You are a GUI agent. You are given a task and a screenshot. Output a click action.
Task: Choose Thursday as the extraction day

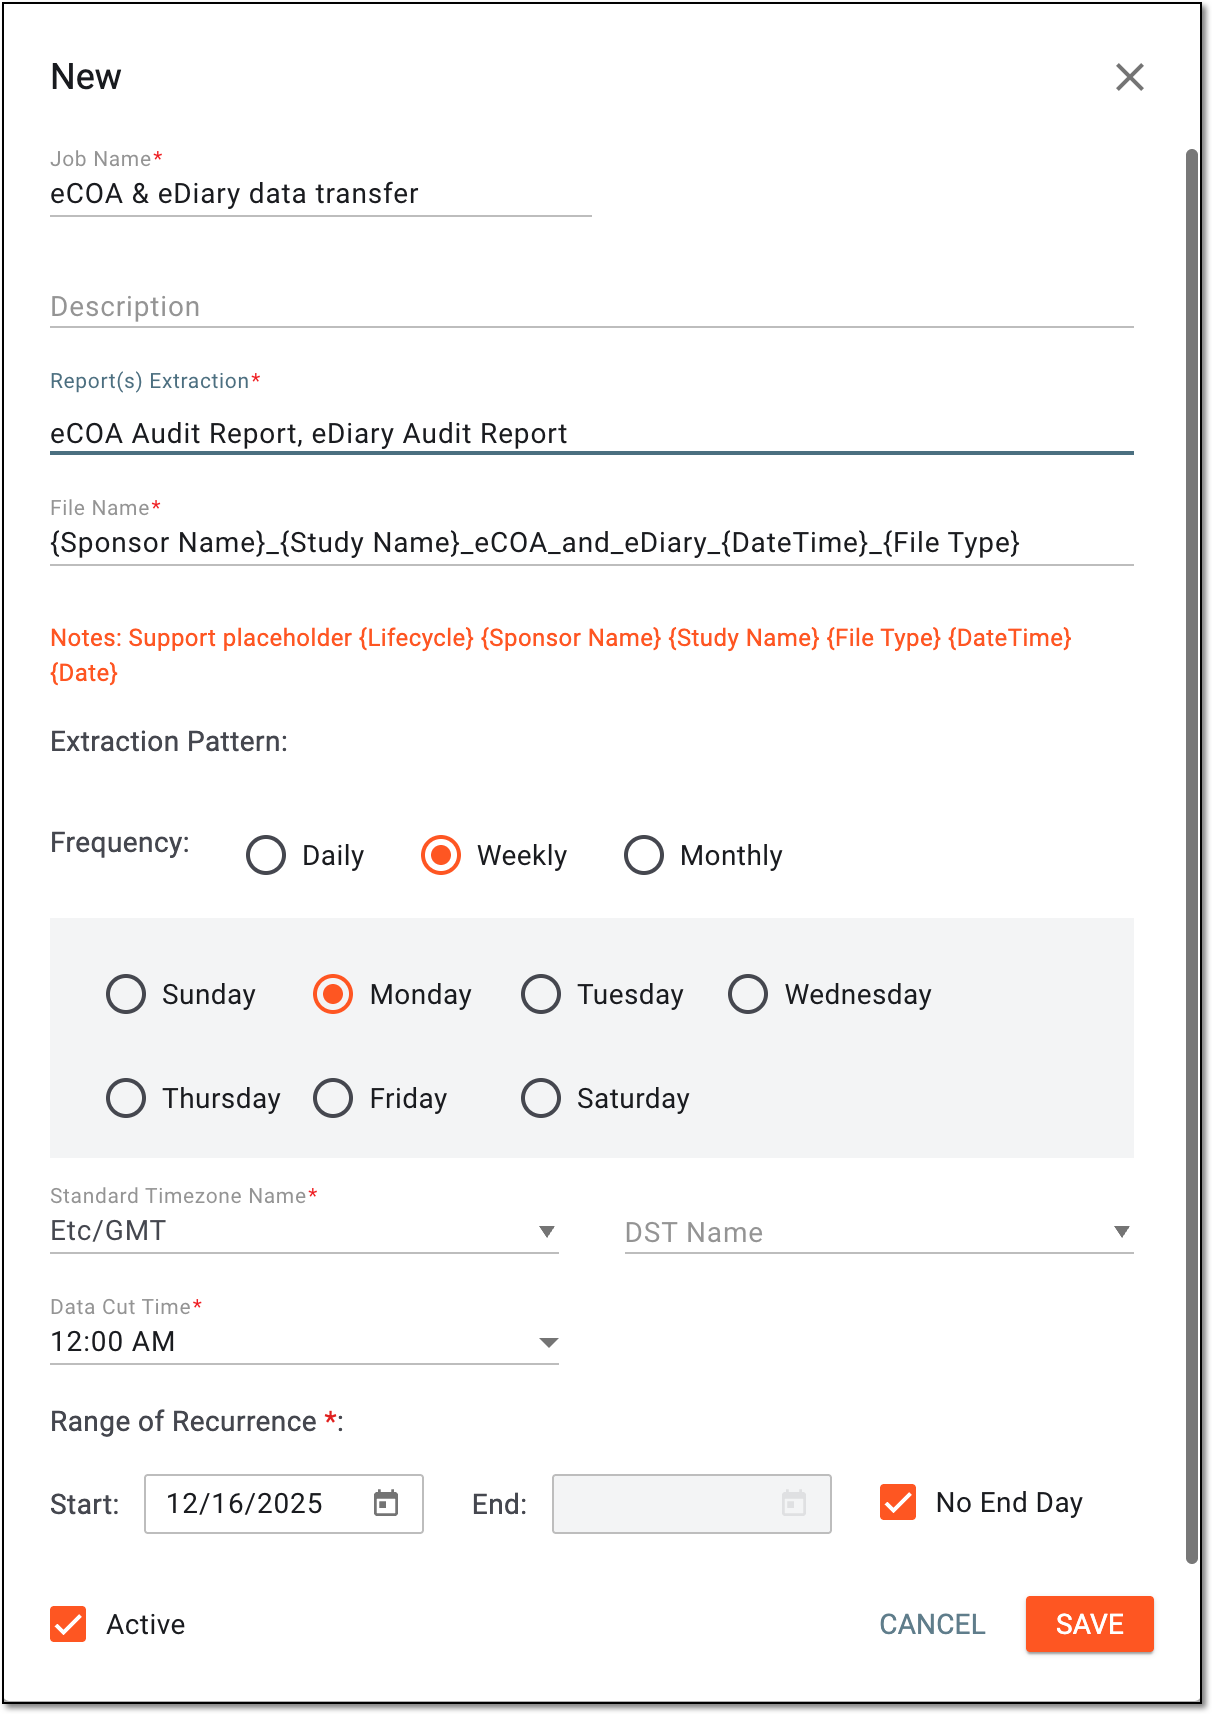coord(126,1098)
